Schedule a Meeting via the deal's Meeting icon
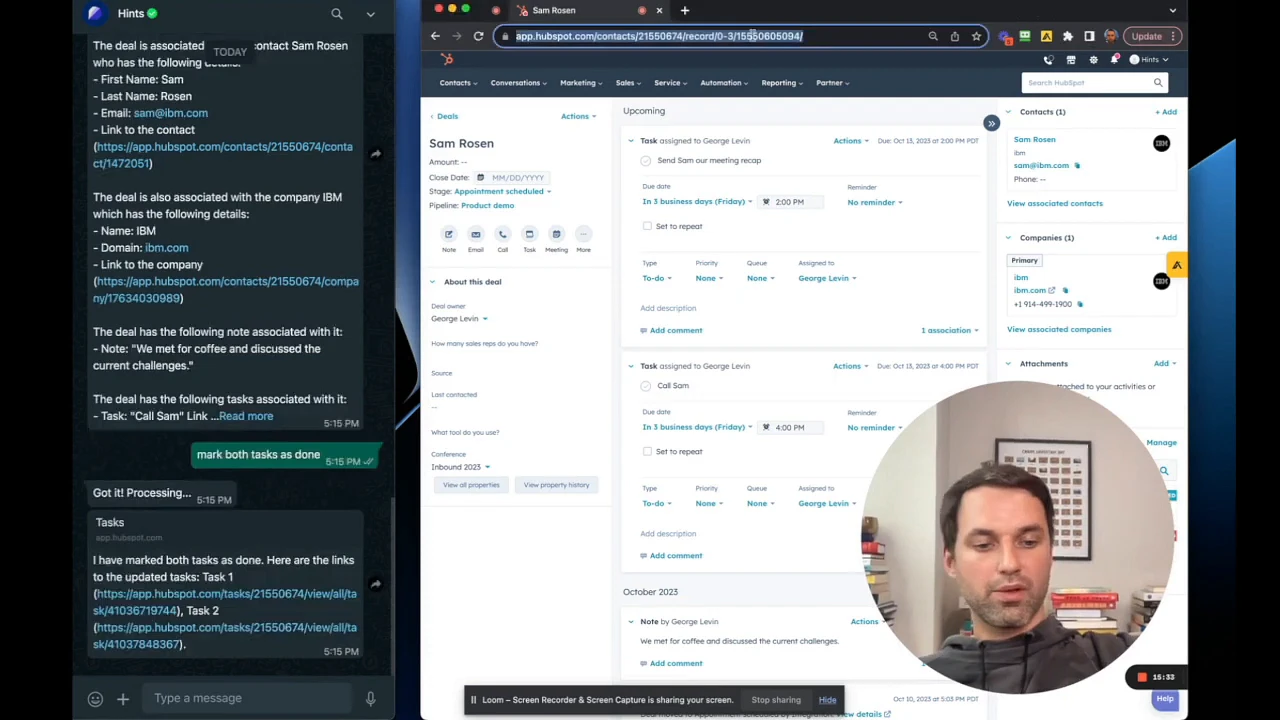This screenshot has width=1280, height=720. point(556,234)
